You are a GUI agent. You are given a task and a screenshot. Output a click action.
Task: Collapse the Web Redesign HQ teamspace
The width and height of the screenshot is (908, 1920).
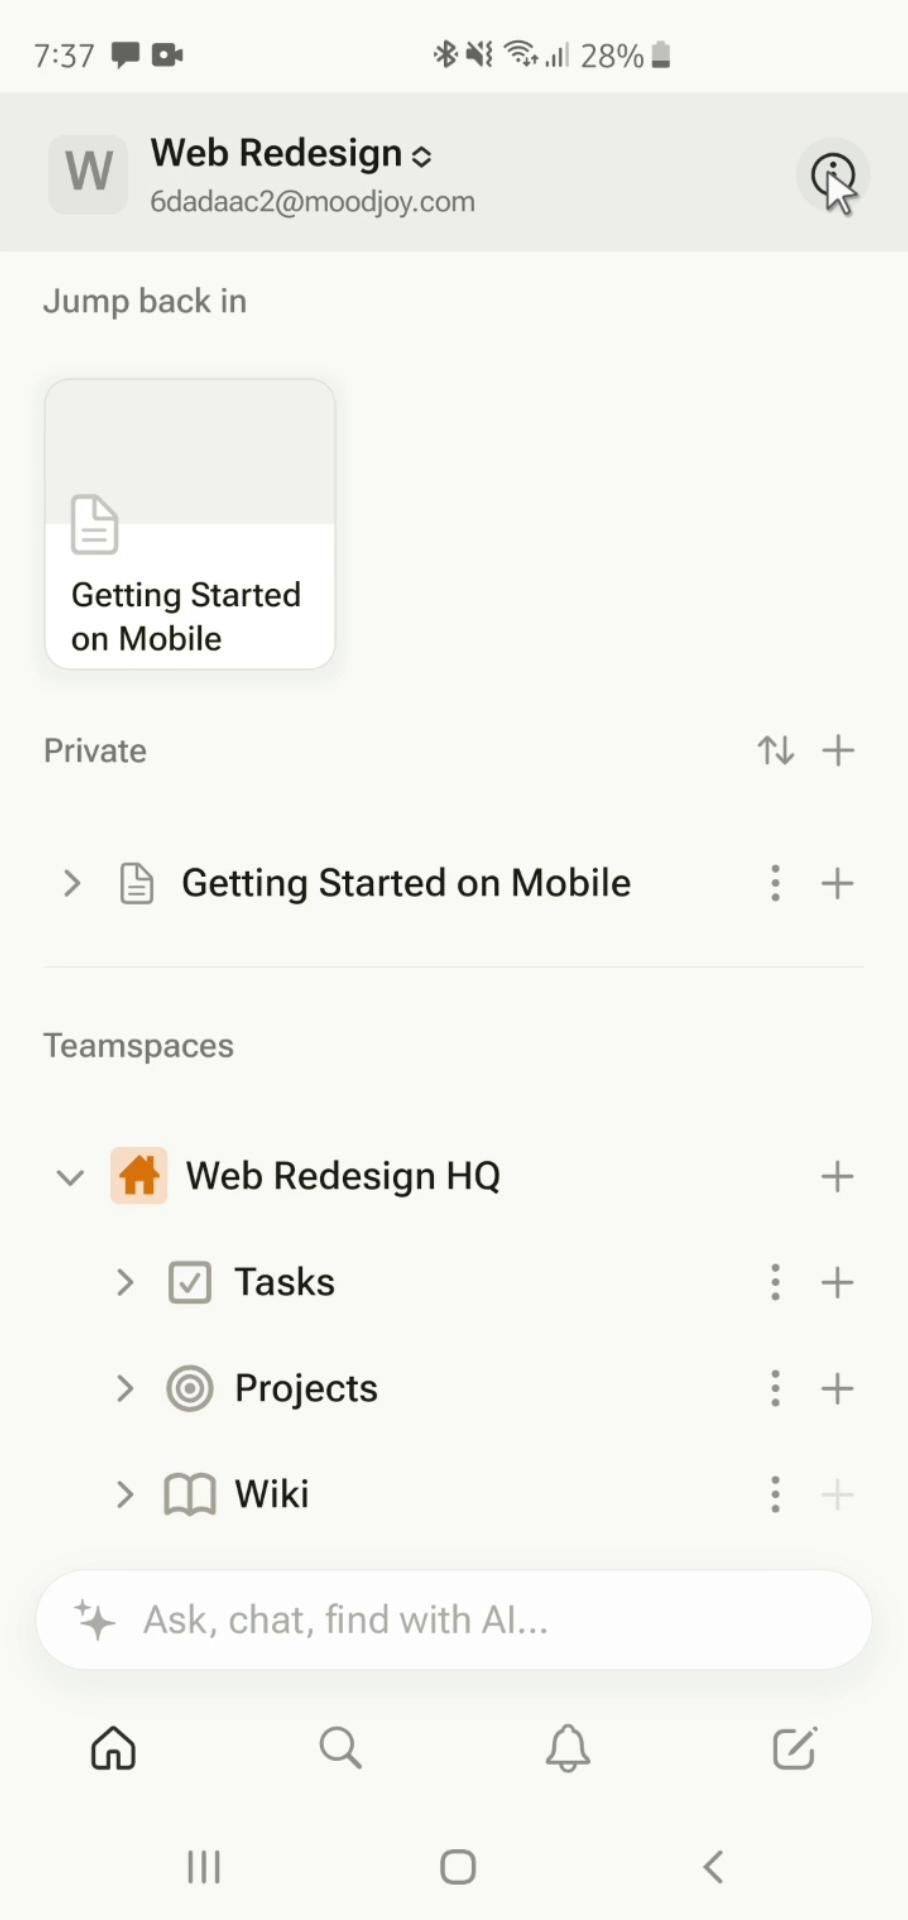(x=70, y=1176)
